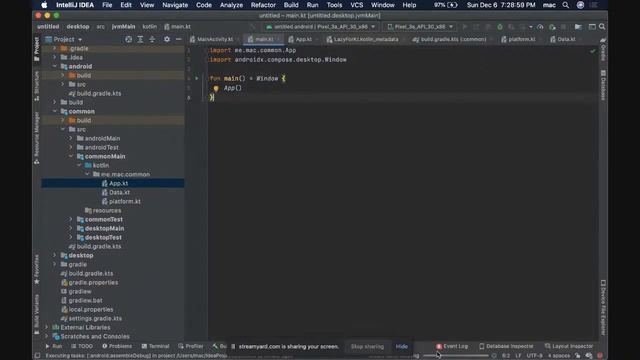Open the Build Variants side tab
Viewport: 640px width, 360px height.
click(37, 313)
